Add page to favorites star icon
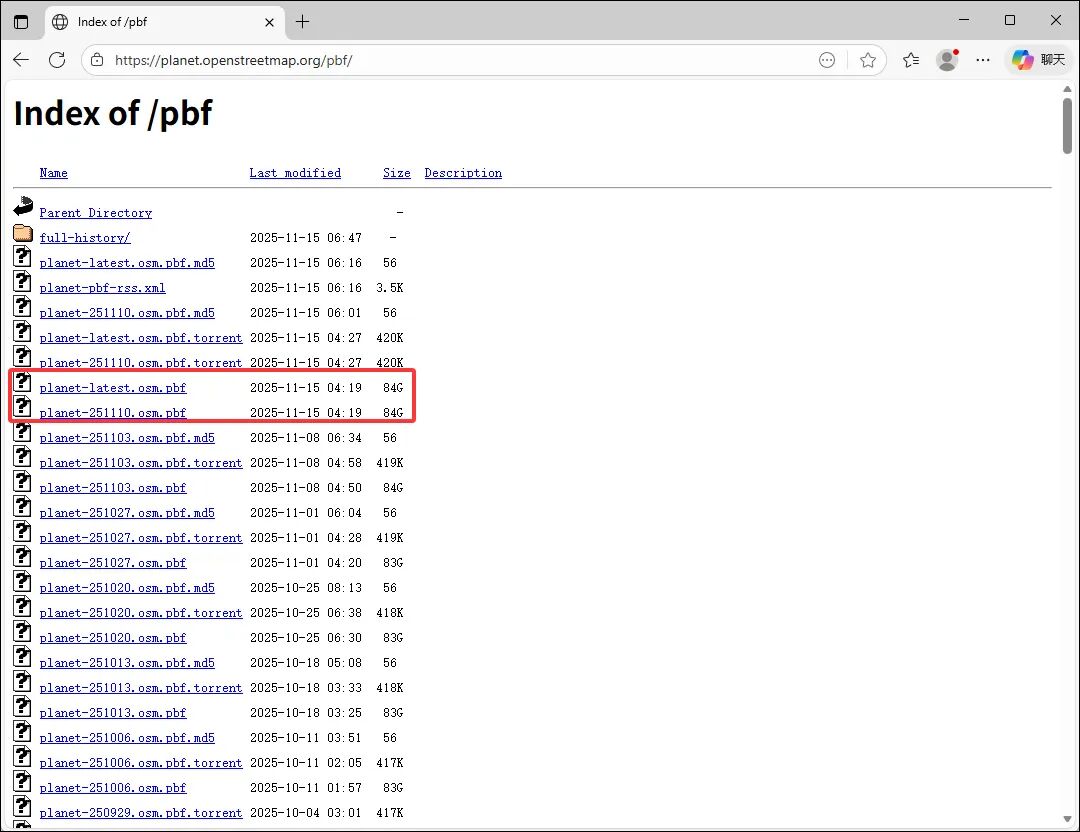The image size is (1080, 832). [868, 60]
